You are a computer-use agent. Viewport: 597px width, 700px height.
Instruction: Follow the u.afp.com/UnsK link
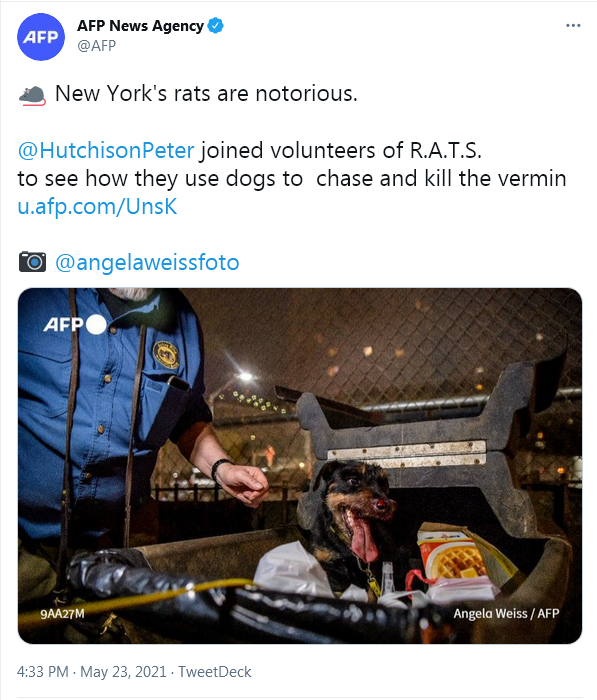97,207
